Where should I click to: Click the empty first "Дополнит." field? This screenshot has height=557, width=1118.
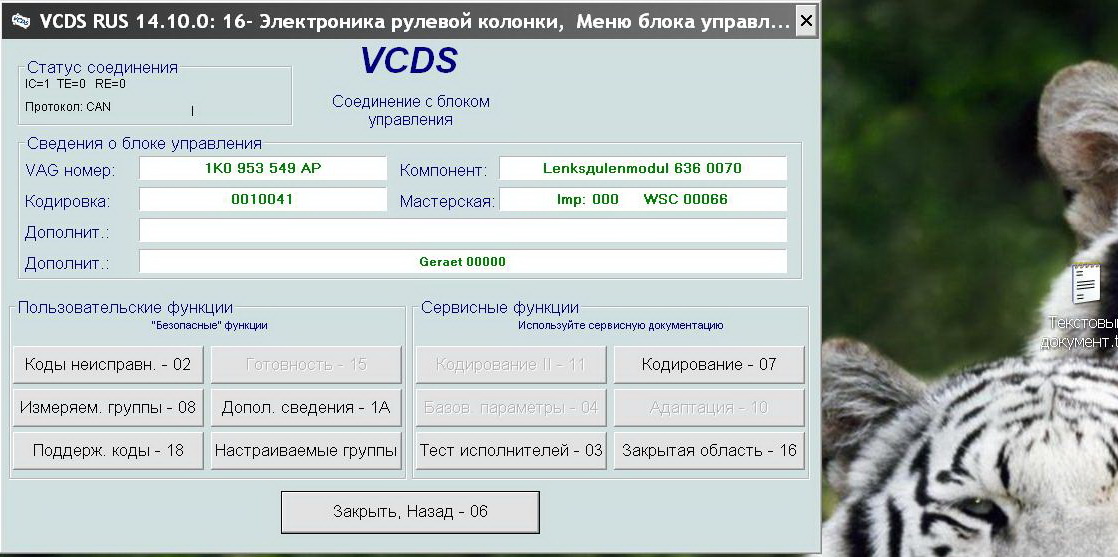pos(463,230)
